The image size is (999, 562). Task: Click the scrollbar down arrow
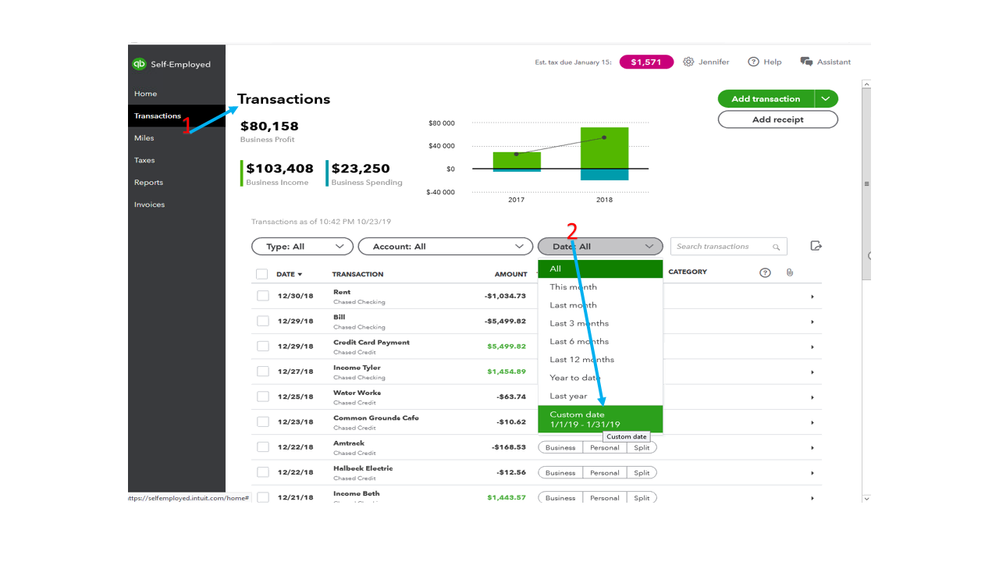tap(866, 498)
